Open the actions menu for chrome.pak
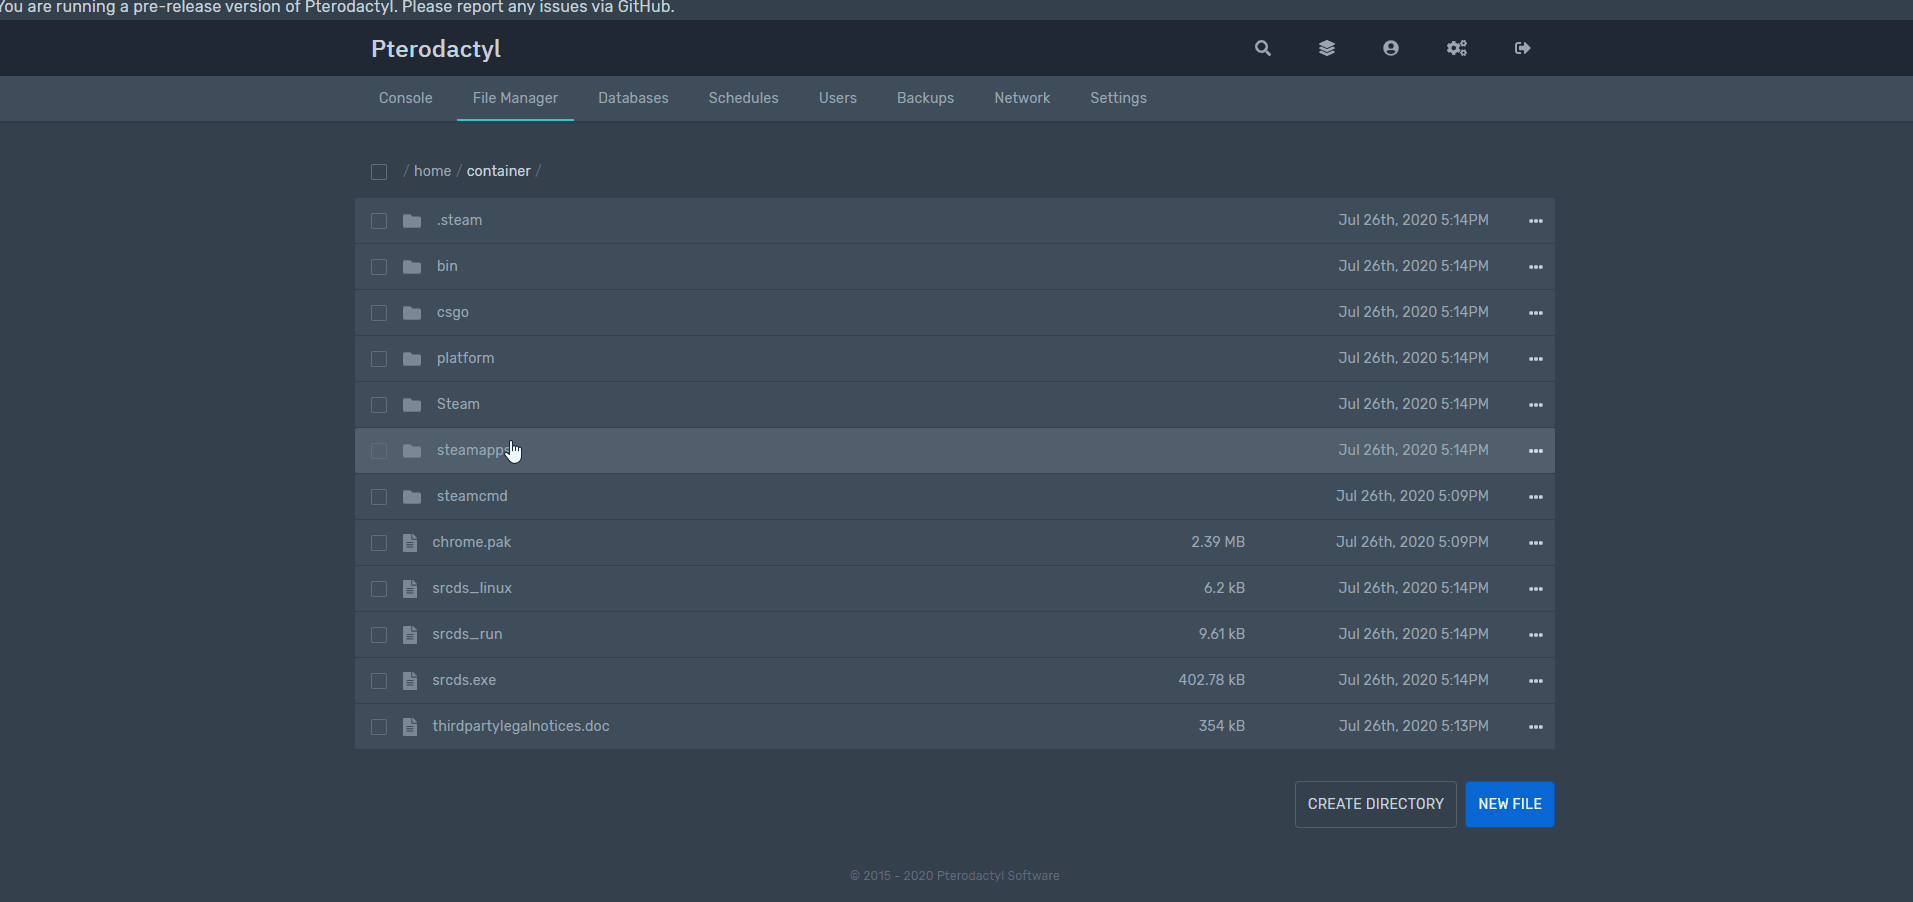Viewport: 1913px width, 902px height. 1536,542
